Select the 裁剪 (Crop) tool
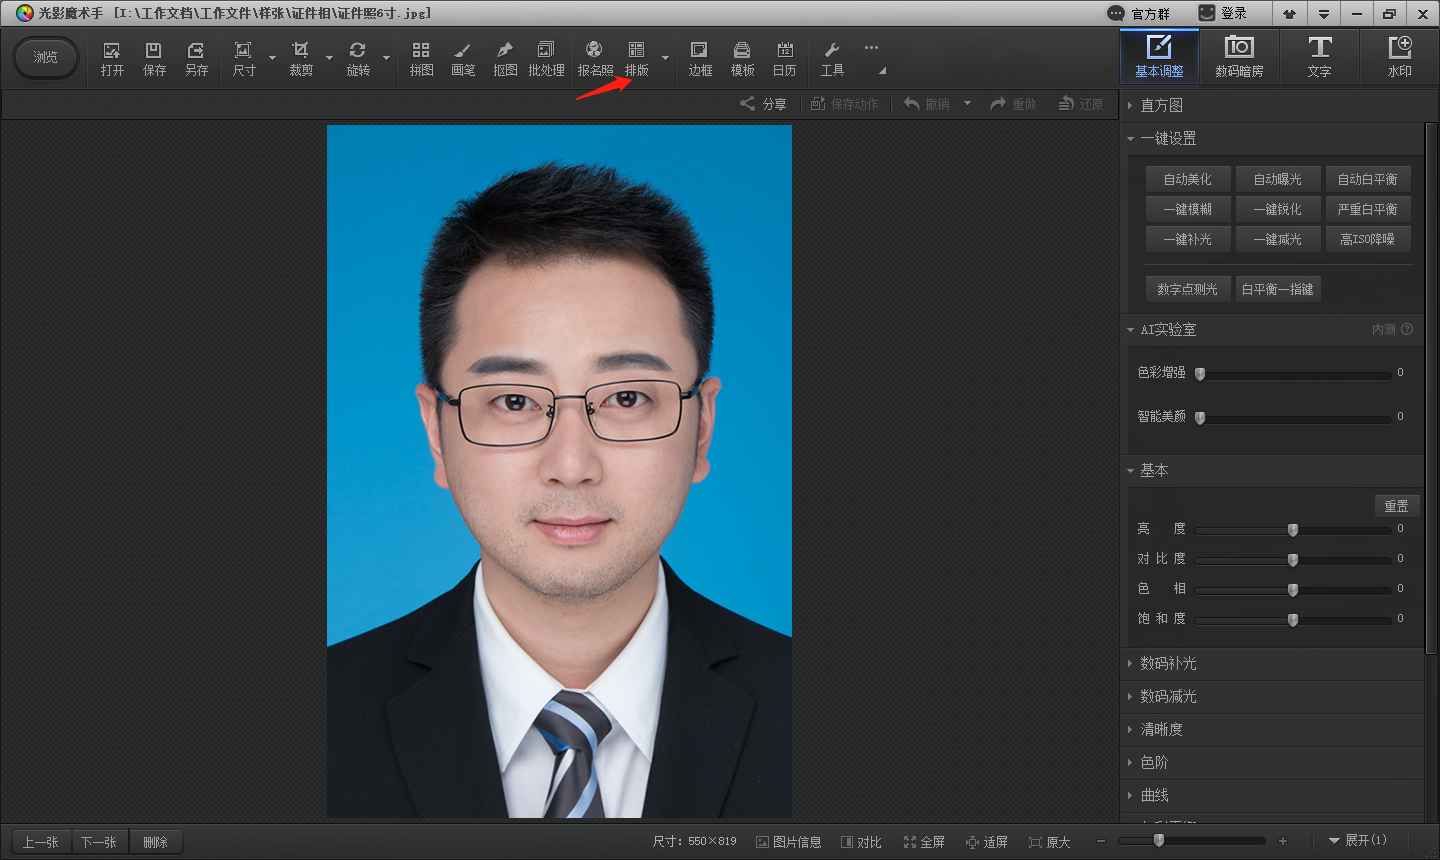Viewport: 1440px width, 860px height. pyautogui.click(x=300, y=58)
